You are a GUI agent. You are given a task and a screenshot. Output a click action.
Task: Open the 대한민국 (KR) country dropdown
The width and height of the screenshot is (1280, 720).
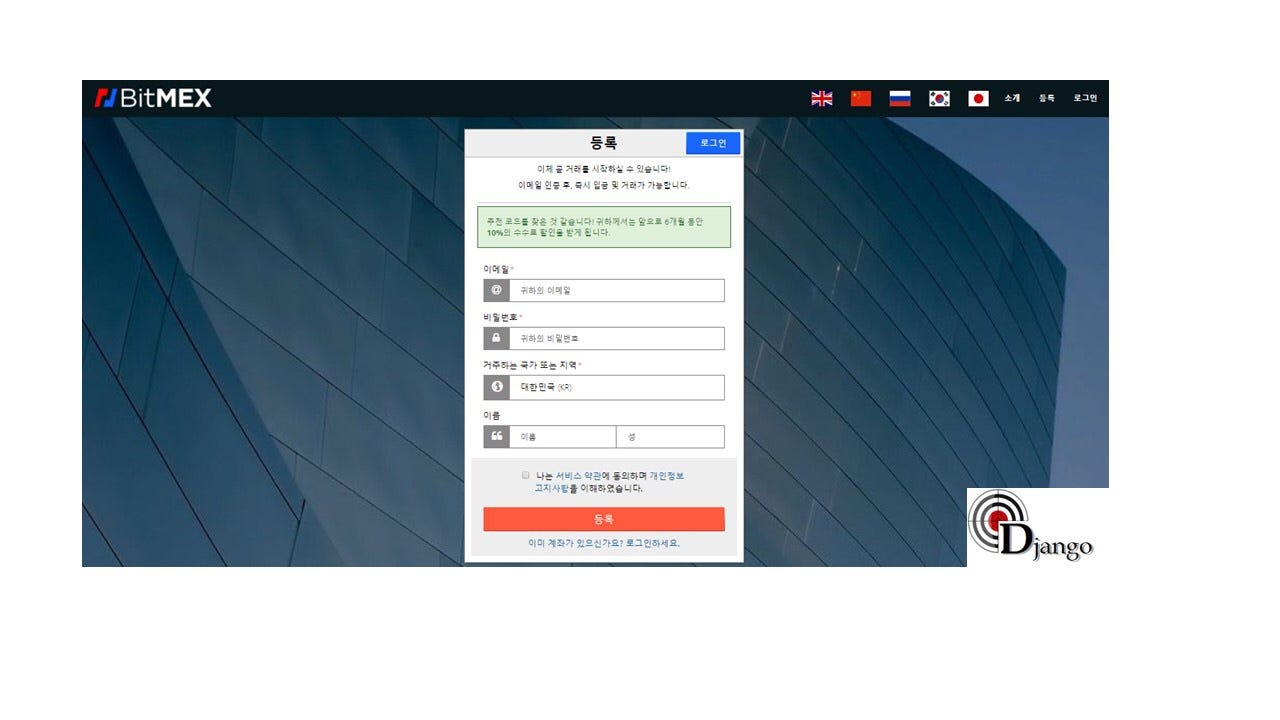click(x=614, y=387)
